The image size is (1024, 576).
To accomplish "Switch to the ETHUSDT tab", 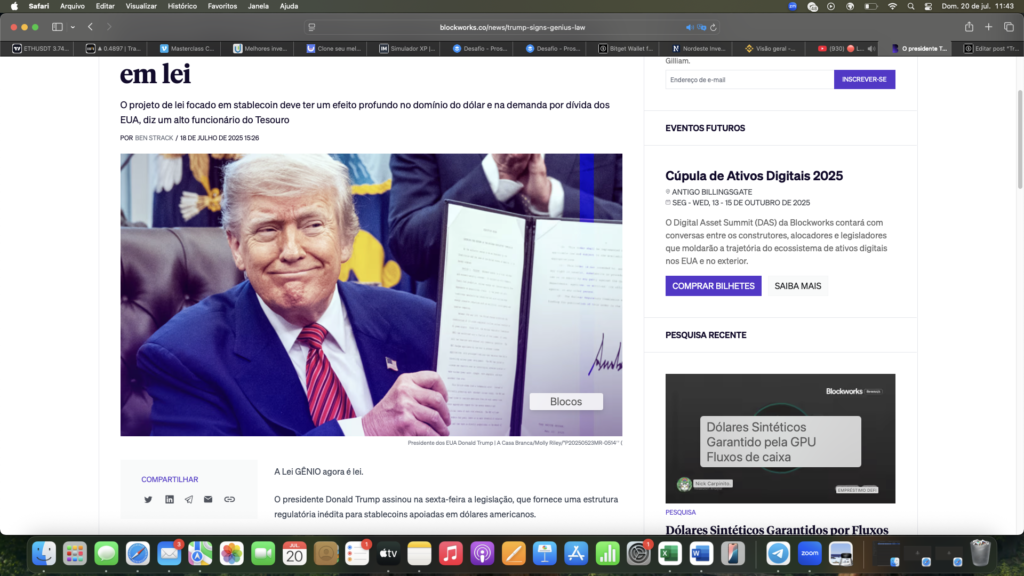I will click(x=40, y=48).
